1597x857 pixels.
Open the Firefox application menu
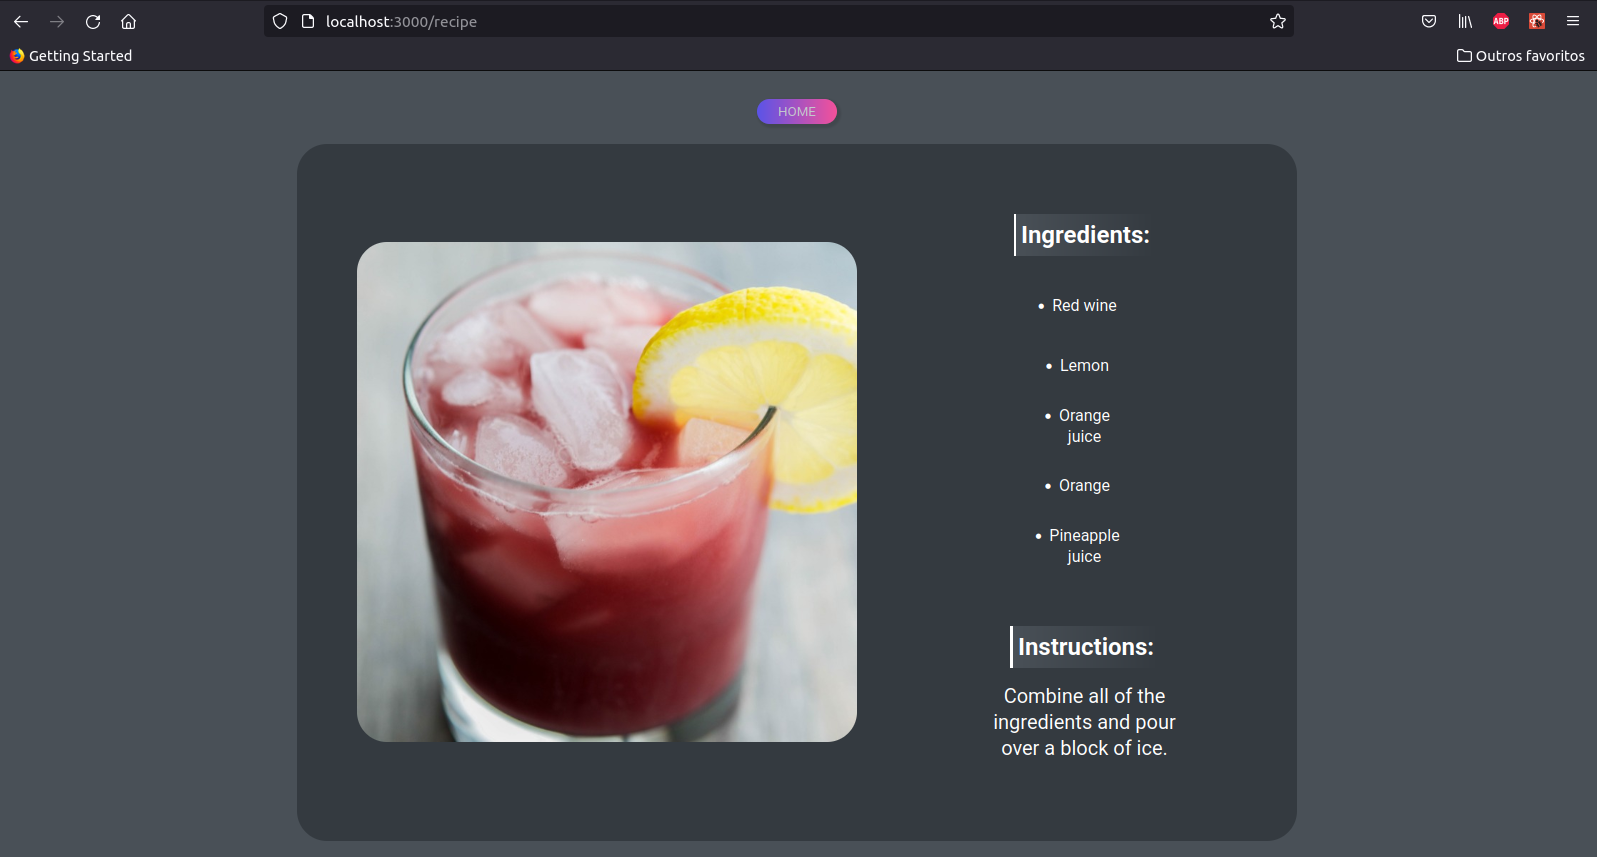point(1573,21)
